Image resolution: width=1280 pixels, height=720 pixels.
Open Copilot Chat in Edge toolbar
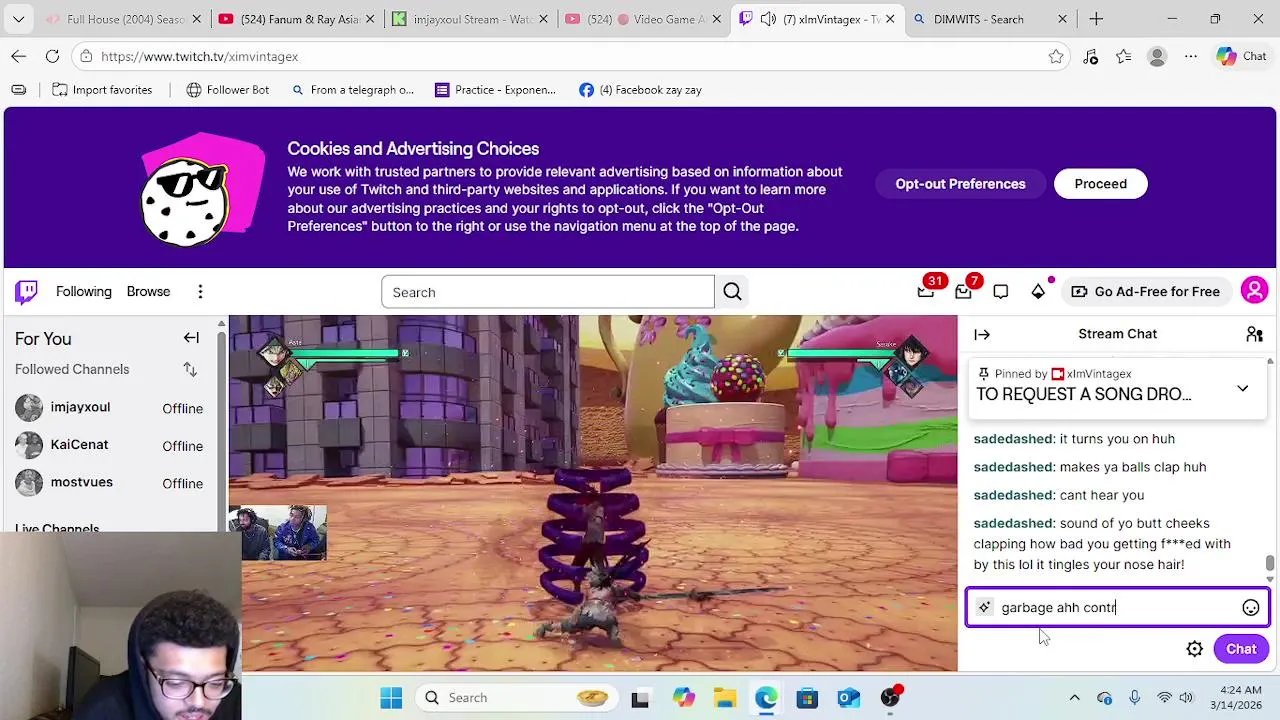(1241, 57)
